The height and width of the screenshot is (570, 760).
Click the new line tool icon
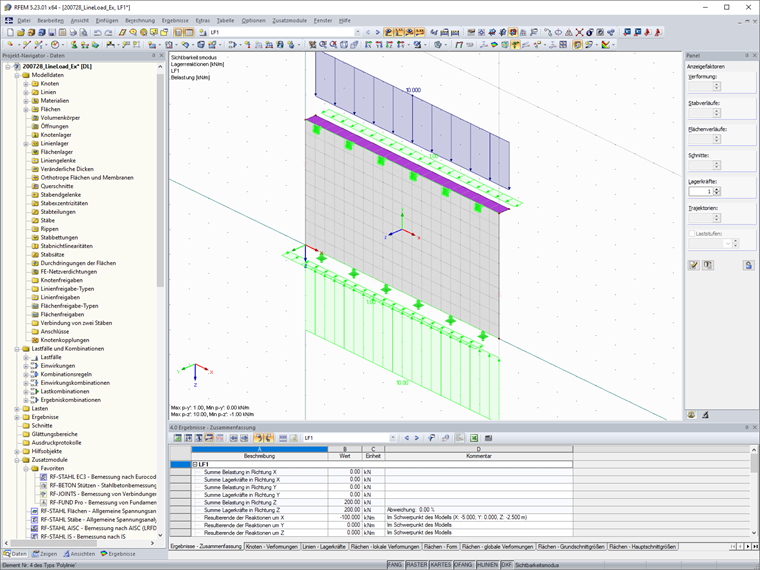tap(26, 45)
